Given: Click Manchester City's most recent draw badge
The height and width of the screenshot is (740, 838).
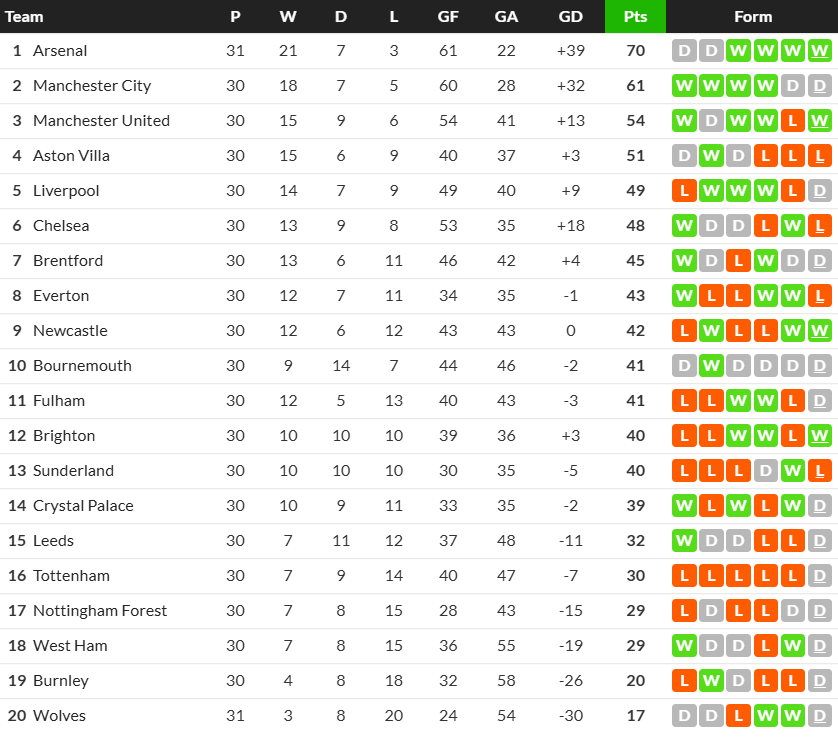Looking at the screenshot, I should [820, 86].
